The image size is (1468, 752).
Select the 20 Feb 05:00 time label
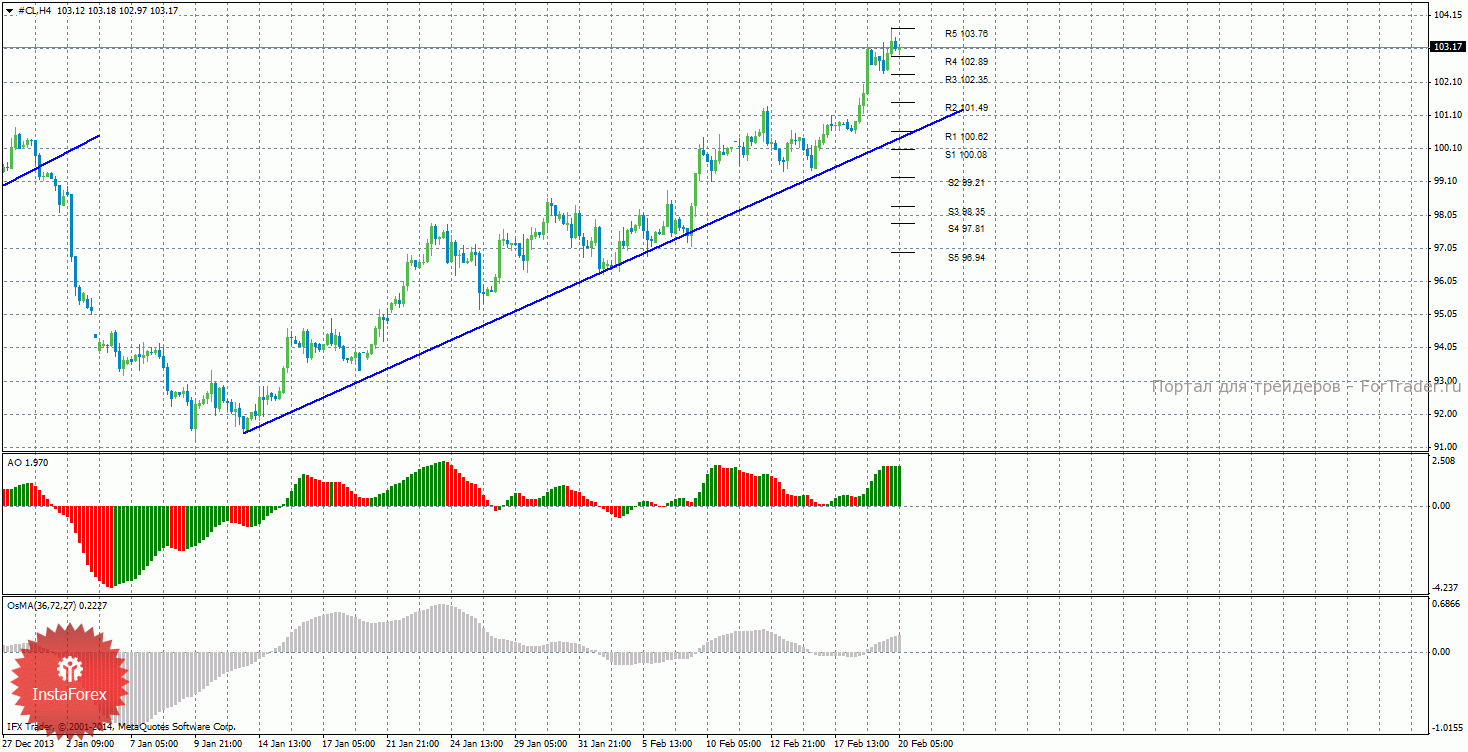(925, 744)
